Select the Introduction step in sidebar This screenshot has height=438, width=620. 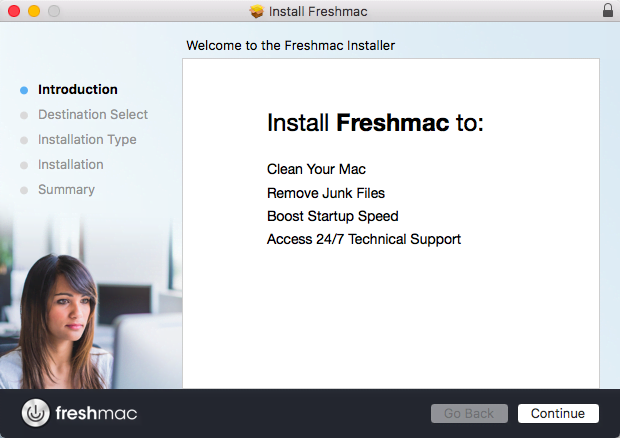click(x=78, y=89)
